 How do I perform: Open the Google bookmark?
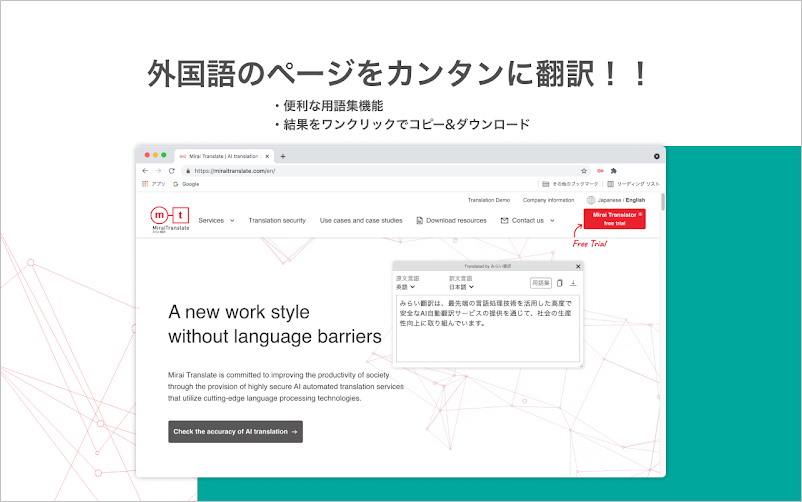(x=186, y=184)
